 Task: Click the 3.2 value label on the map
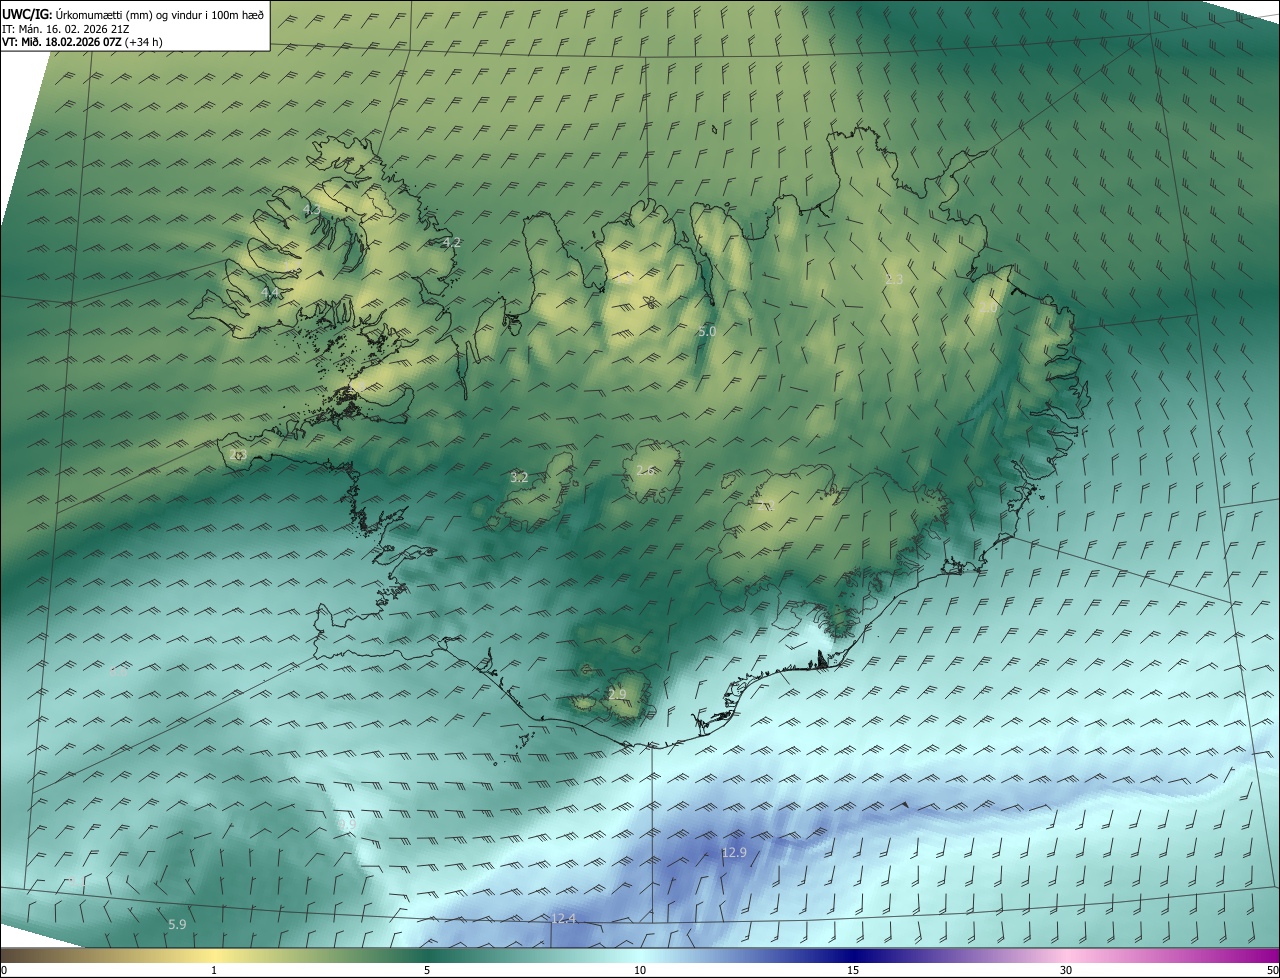pos(519,478)
